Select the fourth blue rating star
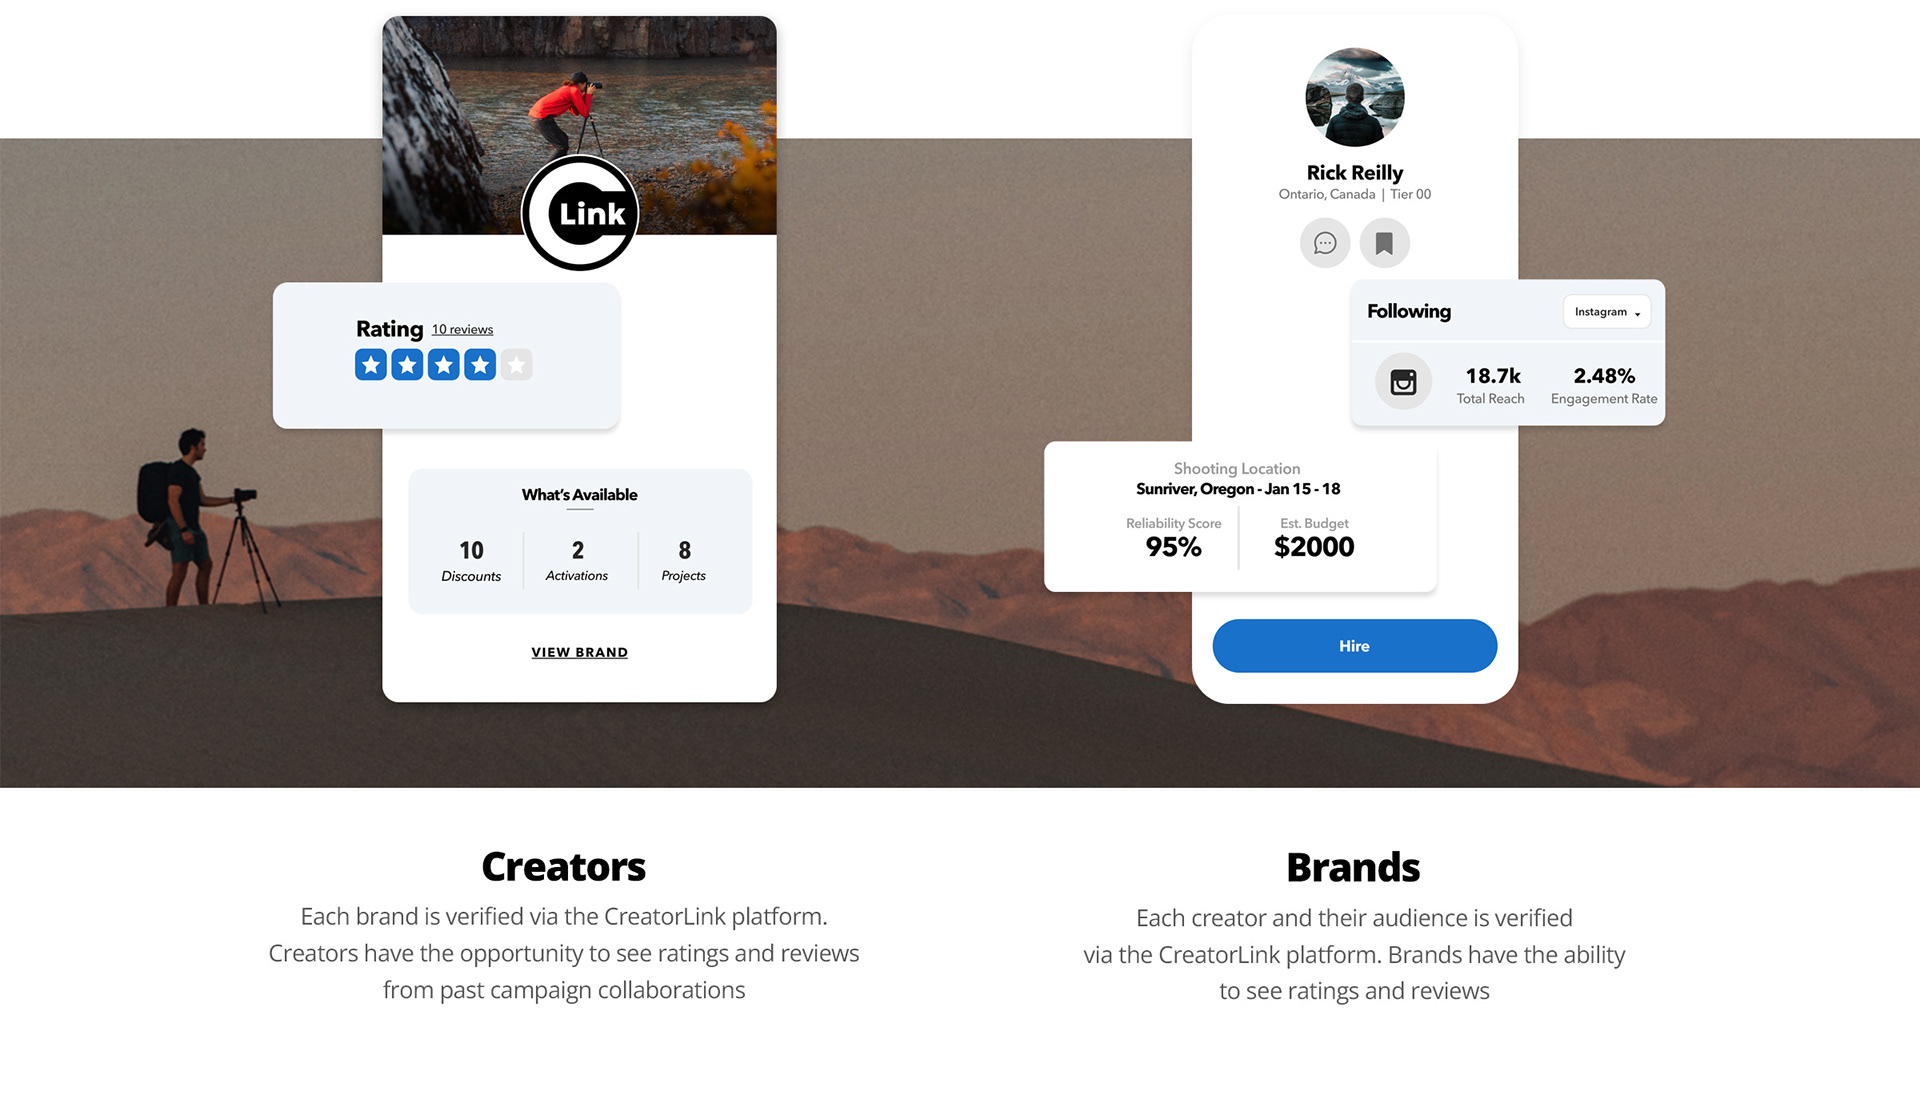This screenshot has width=1920, height=1119. tap(480, 365)
